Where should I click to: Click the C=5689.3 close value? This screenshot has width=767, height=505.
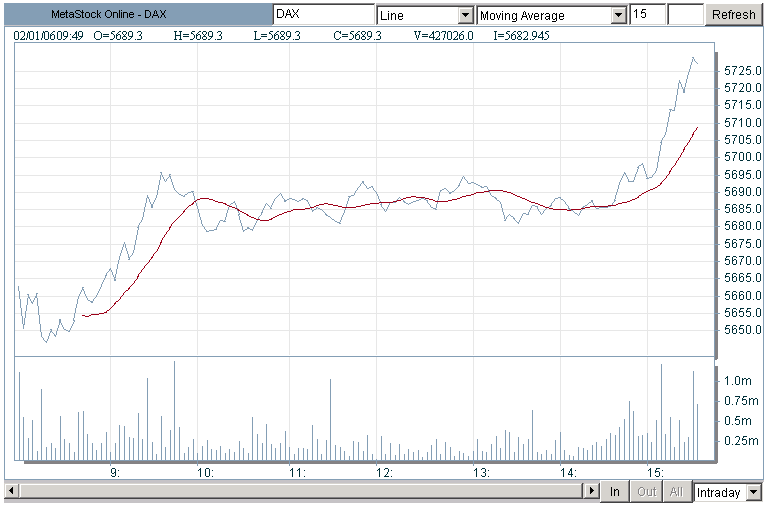click(x=357, y=36)
